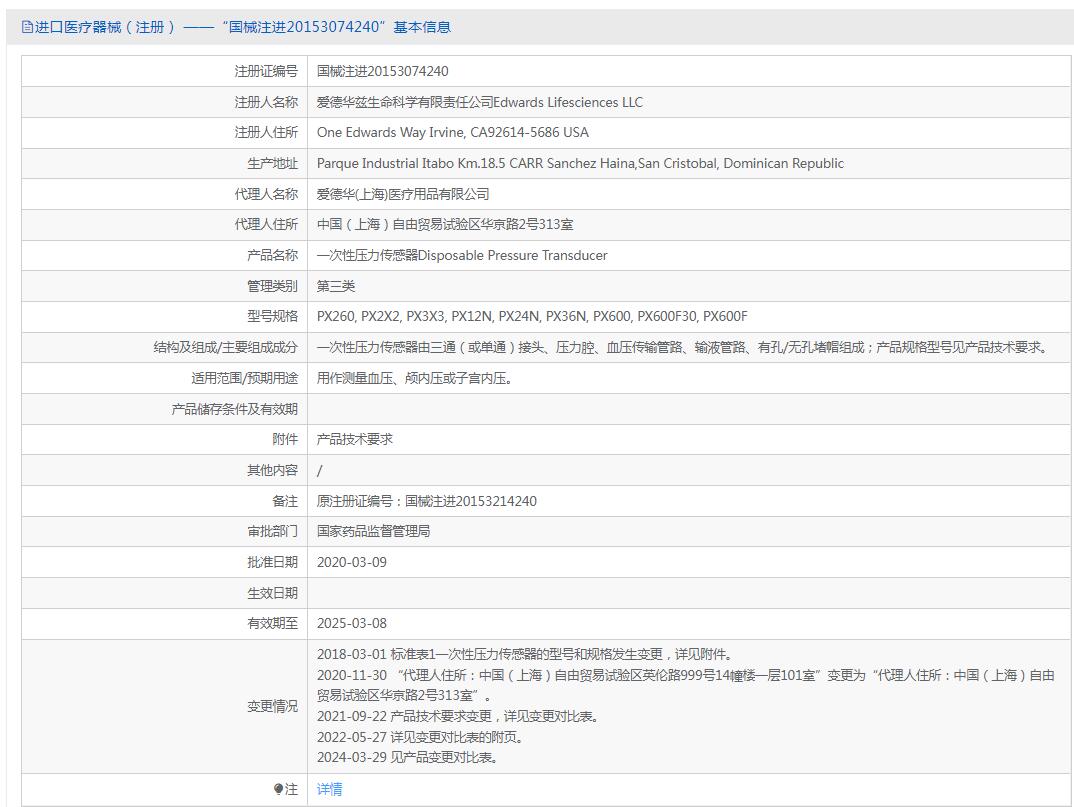Click the 审批部门 row label
Viewport: 1074px width, 807px height.
(273, 531)
